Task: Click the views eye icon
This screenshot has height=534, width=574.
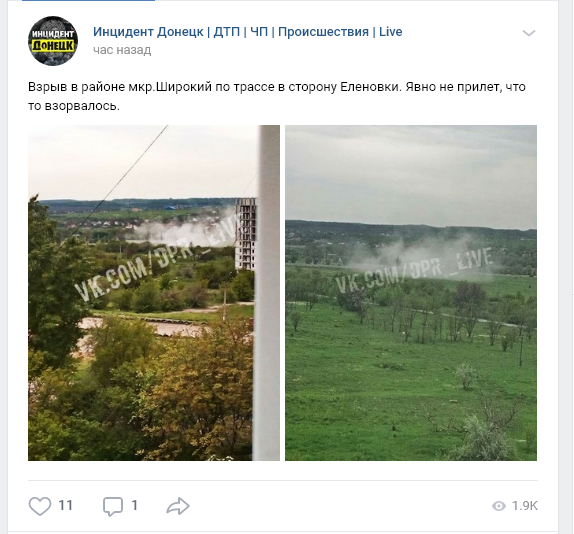Action: (499, 506)
